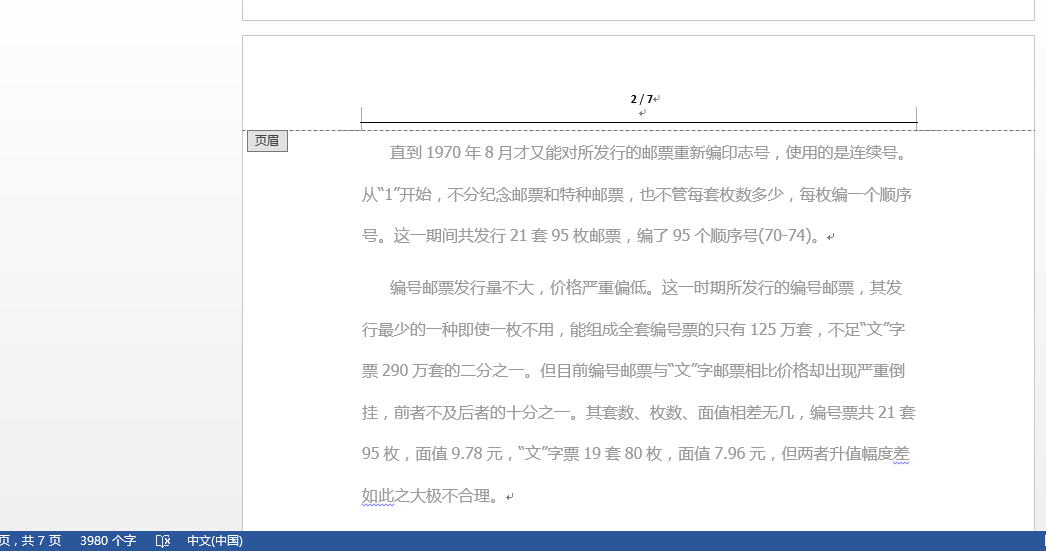Click the line starting 编号邮票发行量不大
This screenshot has width=1046, height=551.
646,288
